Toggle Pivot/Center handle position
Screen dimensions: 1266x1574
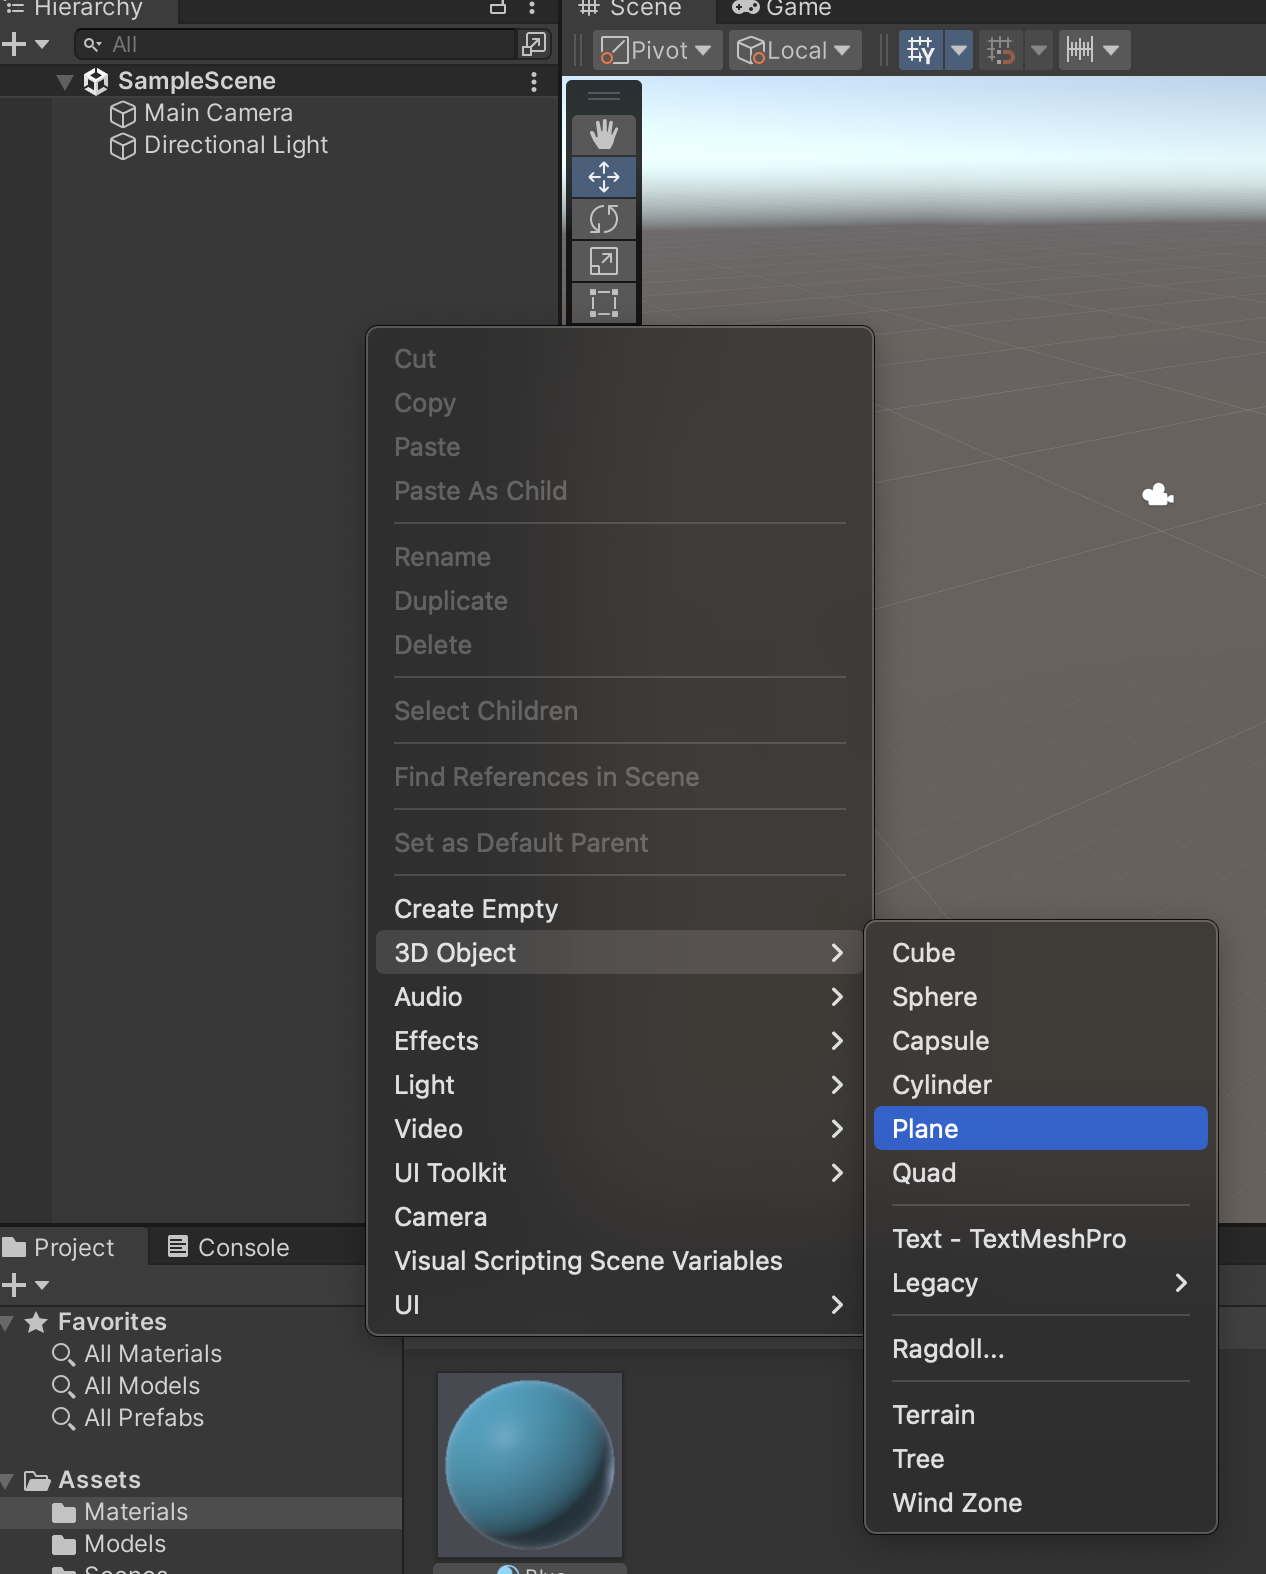tap(657, 50)
